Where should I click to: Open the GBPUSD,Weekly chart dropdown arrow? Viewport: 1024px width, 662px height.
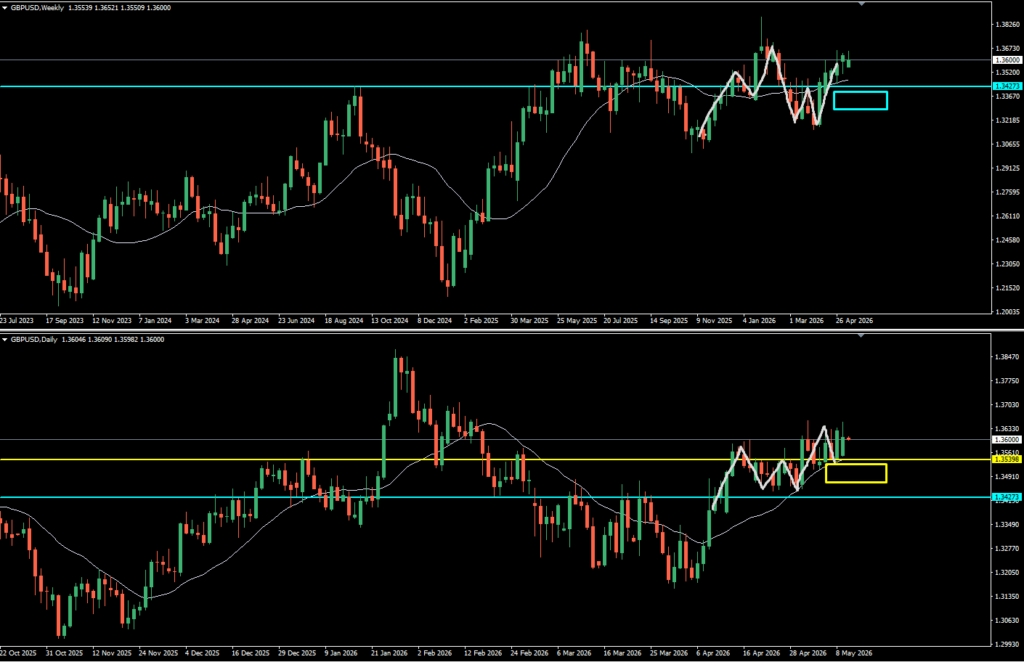(5, 8)
